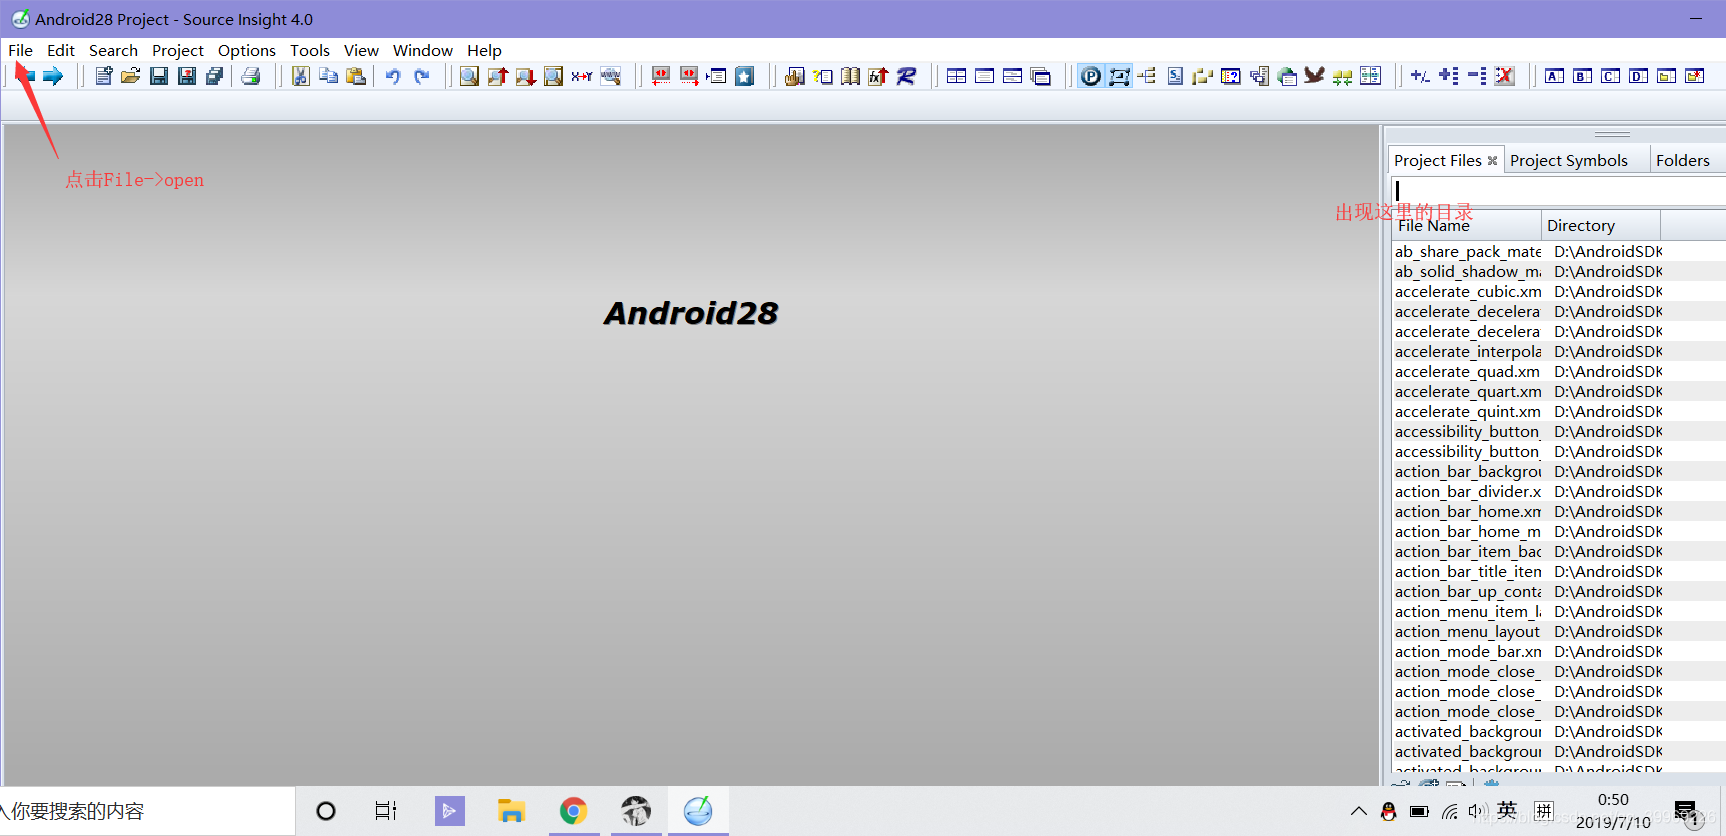Viewport: 1726px width, 836px height.
Task: Click the search forward down-arrow icon
Action: click(525, 76)
